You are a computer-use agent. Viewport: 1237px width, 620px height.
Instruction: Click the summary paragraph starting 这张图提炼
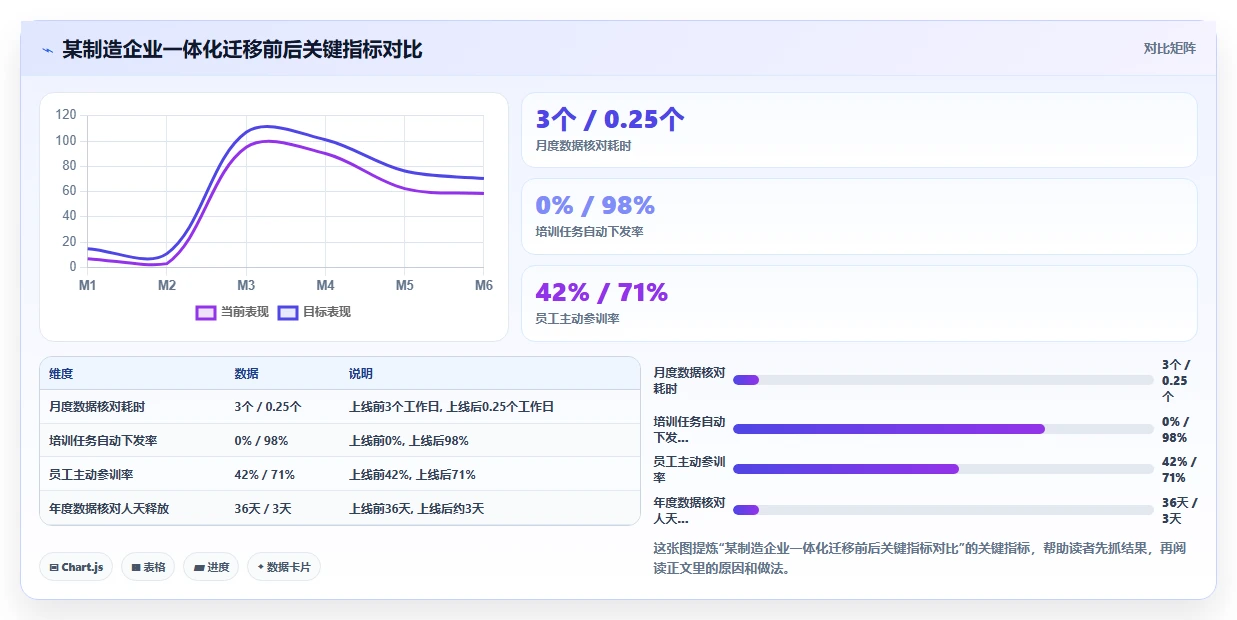[920, 558]
